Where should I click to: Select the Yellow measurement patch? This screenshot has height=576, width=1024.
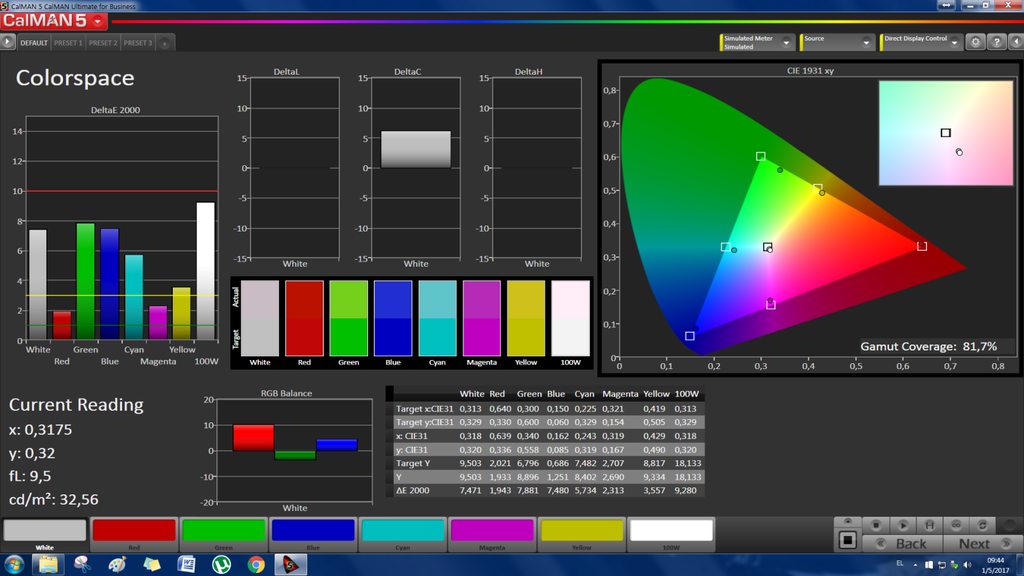coord(581,534)
